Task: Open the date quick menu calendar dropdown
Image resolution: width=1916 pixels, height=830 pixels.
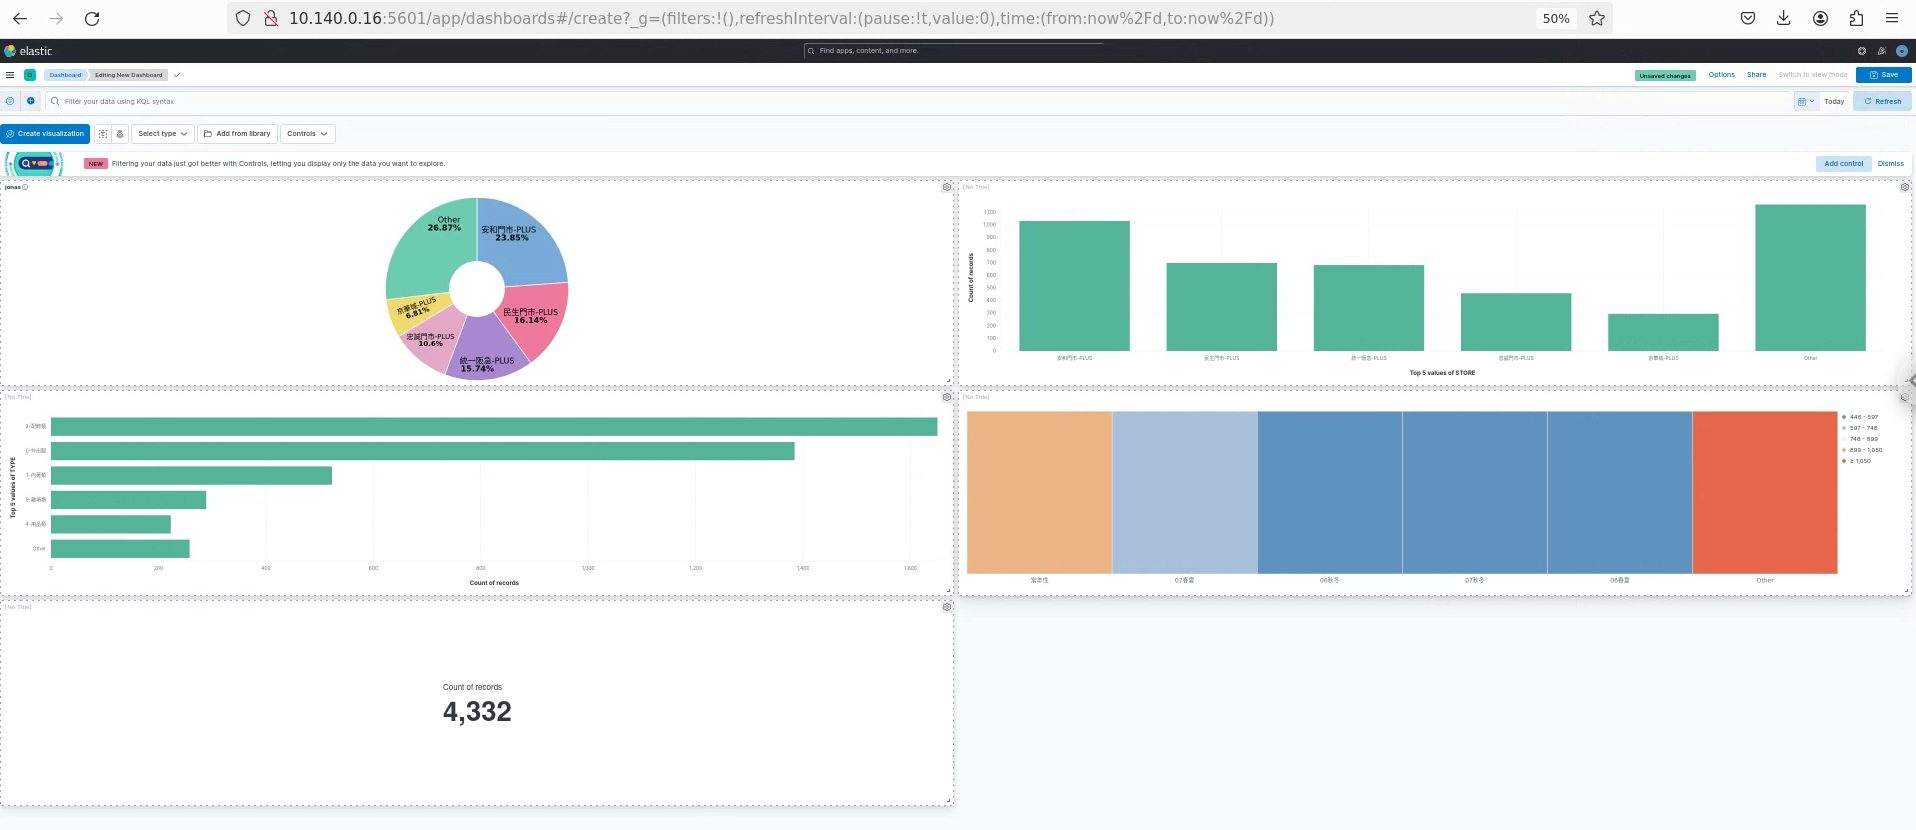Action: pyautogui.click(x=1805, y=101)
